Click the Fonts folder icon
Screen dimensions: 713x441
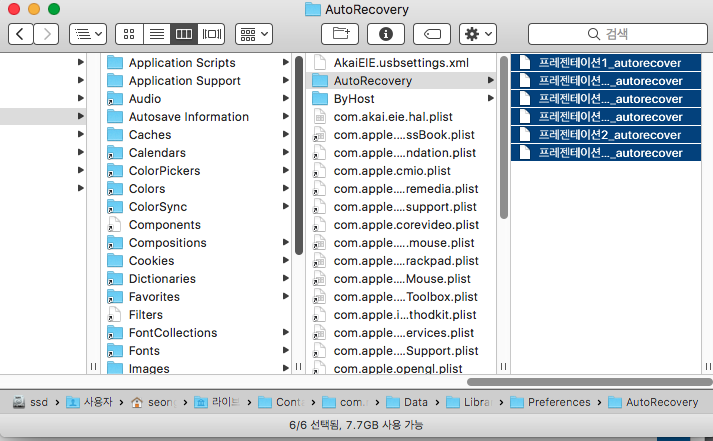click(115, 351)
